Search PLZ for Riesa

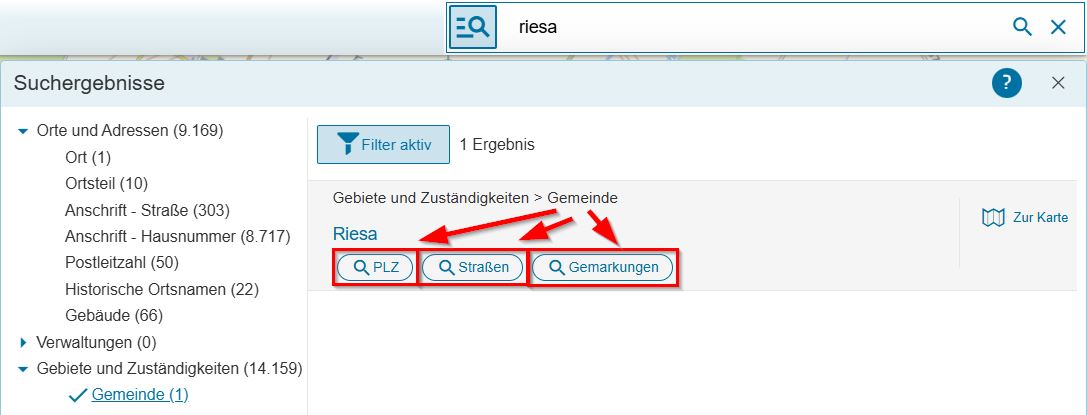click(376, 267)
